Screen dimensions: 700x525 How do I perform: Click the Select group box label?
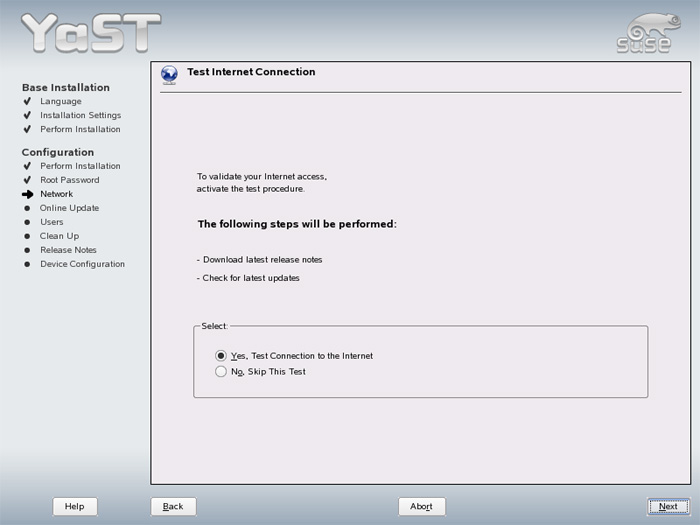point(214,326)
